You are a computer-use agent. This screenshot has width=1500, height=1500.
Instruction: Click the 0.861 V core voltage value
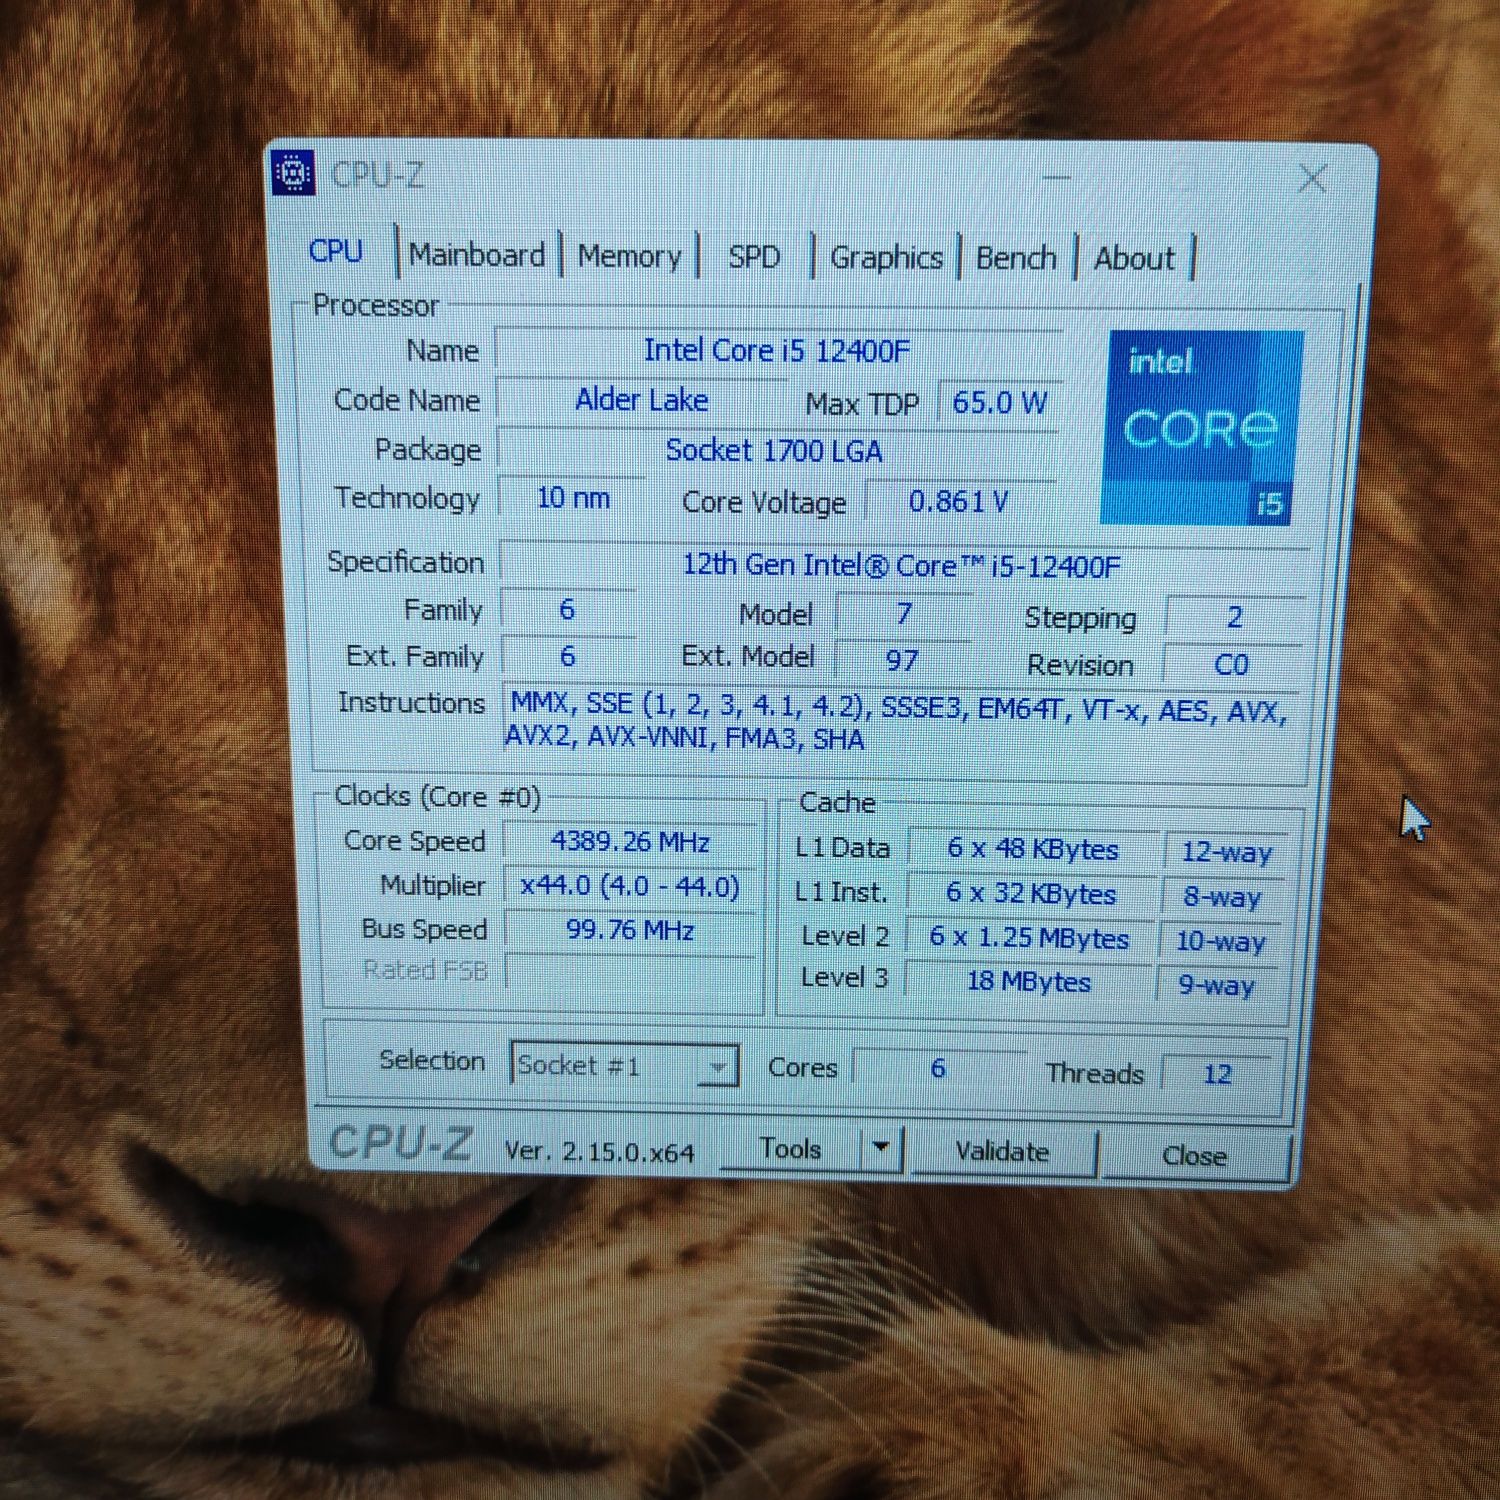point(958,502)
